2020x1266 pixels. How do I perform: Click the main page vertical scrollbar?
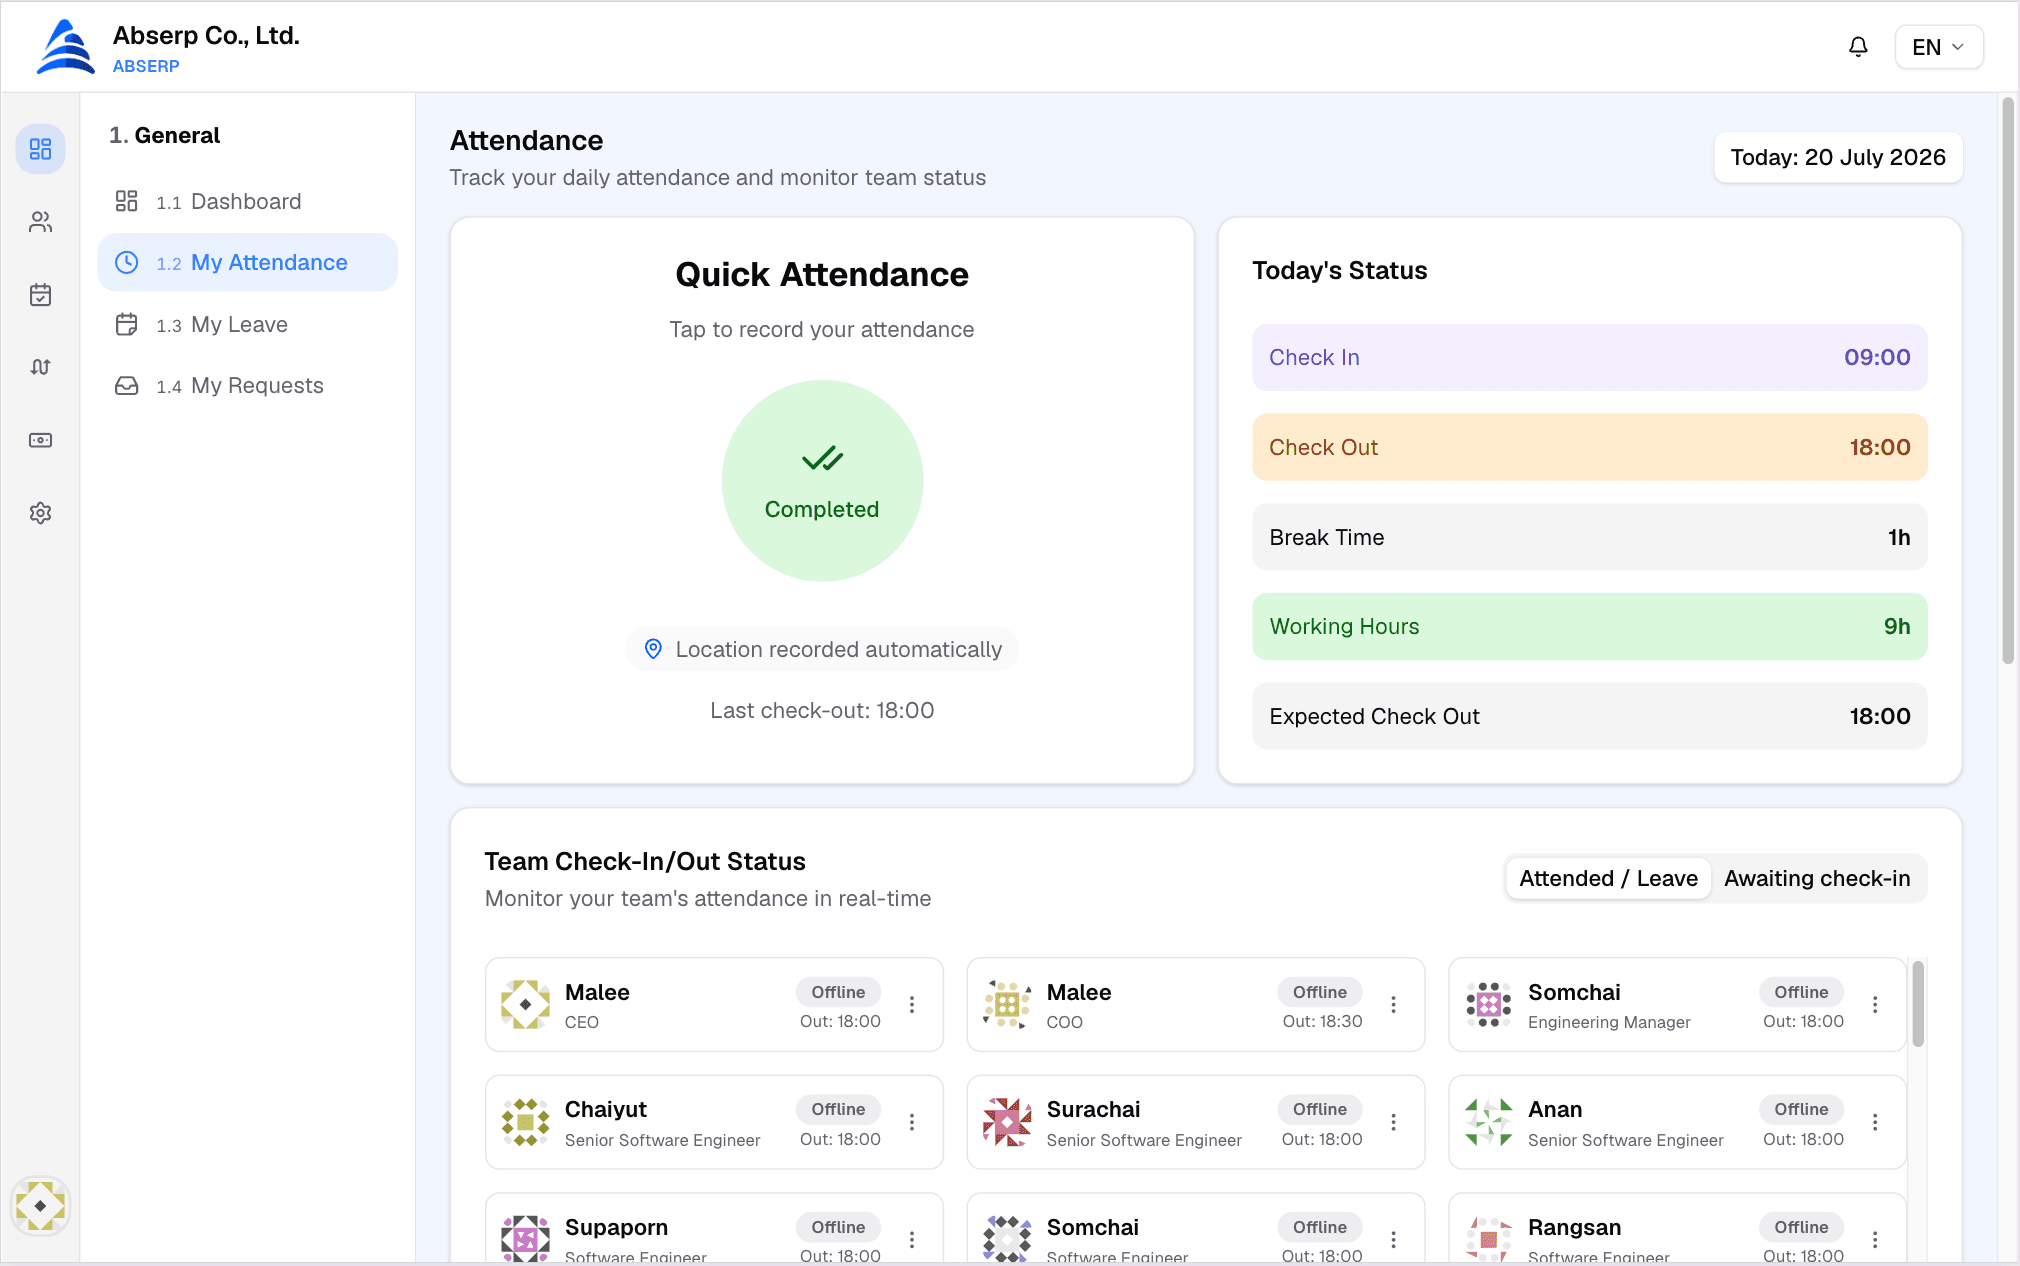click(x=2008, y=380)
